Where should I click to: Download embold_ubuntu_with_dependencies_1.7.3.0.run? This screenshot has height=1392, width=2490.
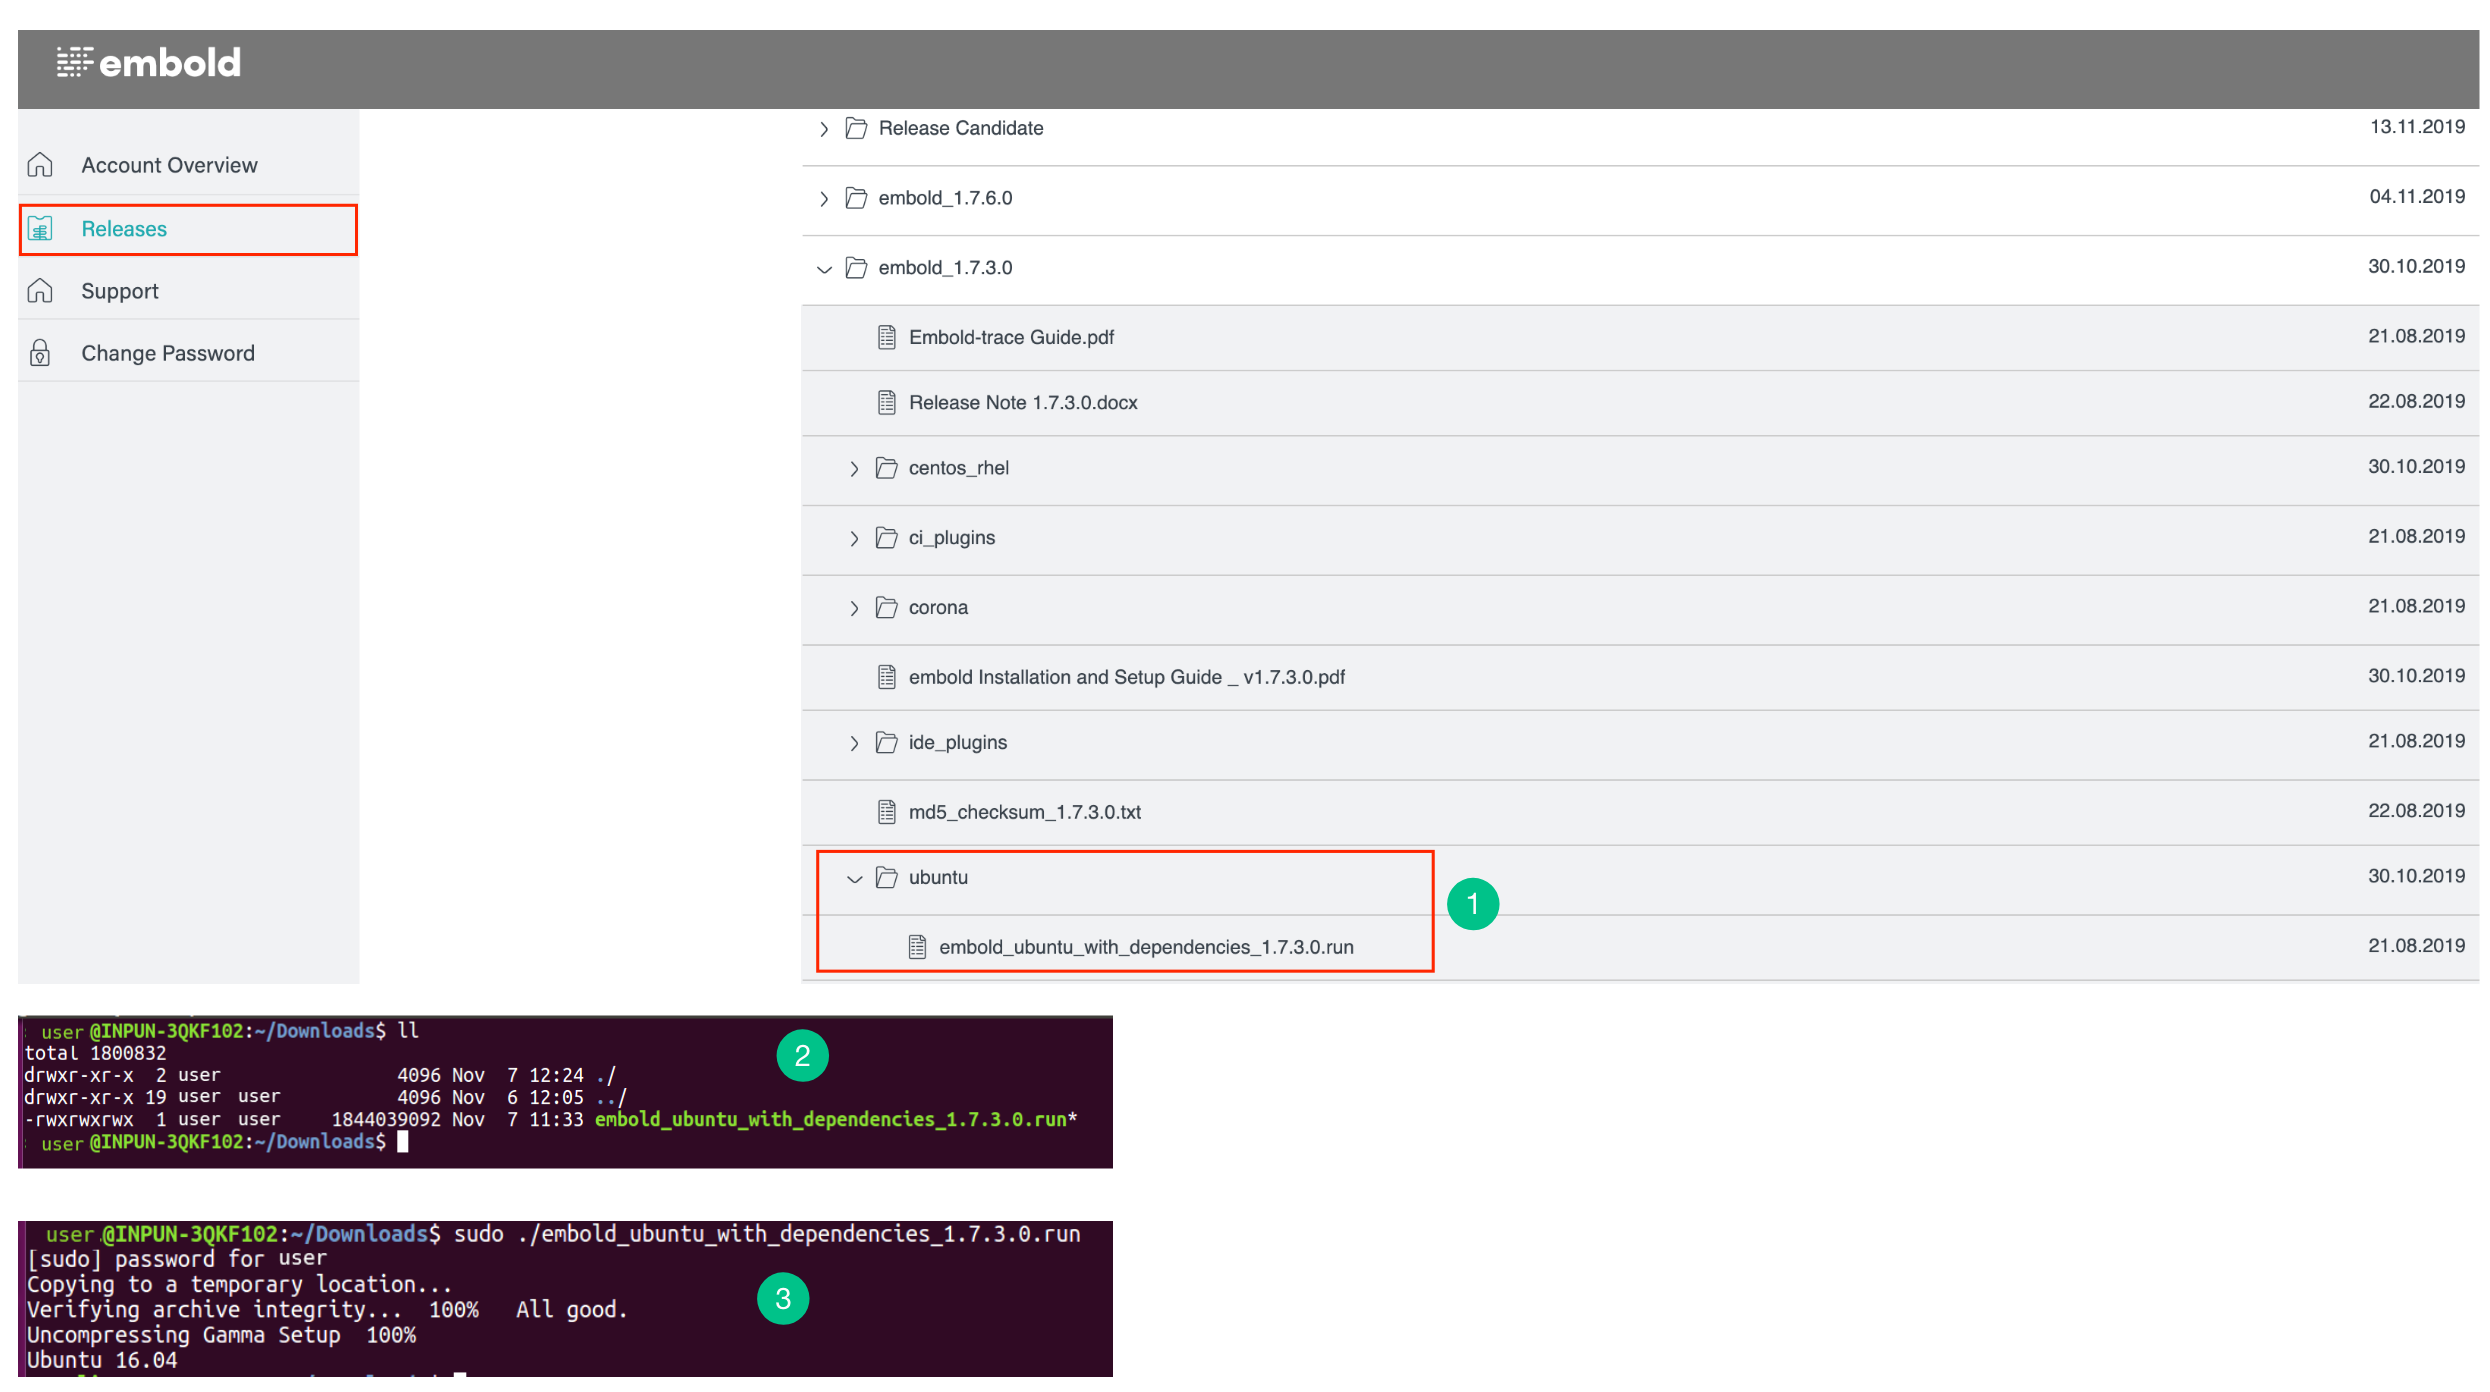1146,948
